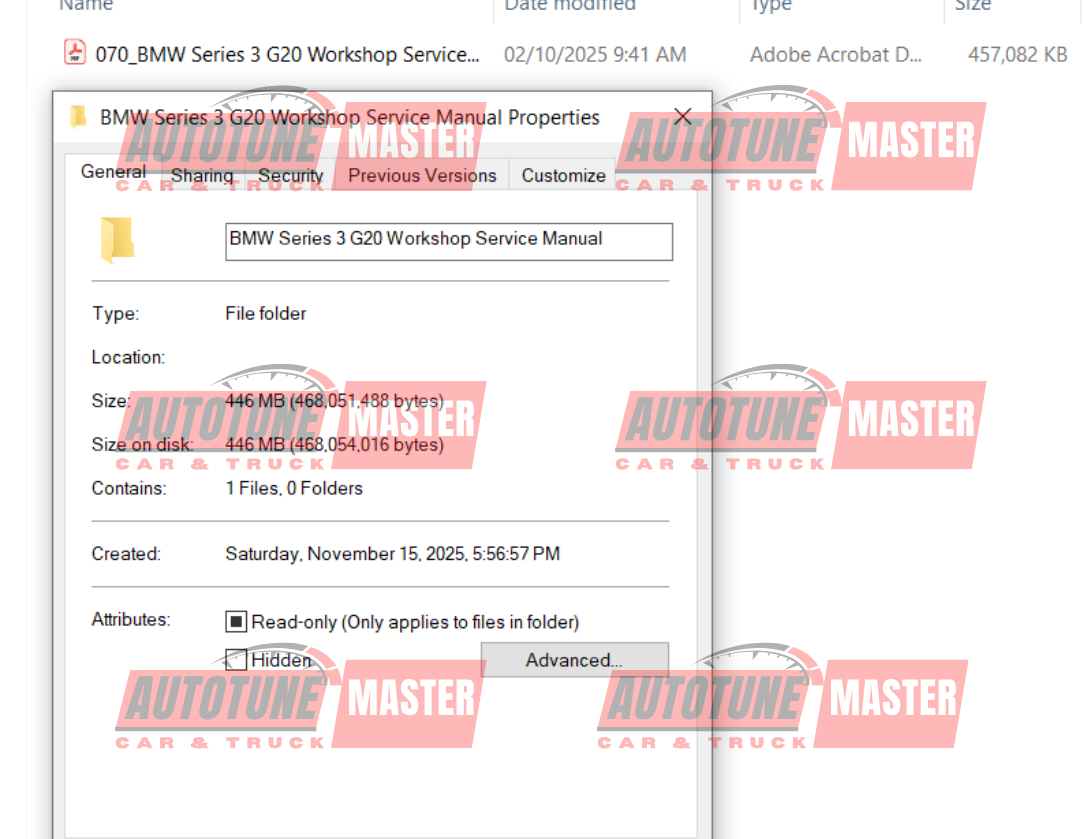The height and width of the screenshot is (839, 1083).
Task: Select the 070_BMW Series 3 G20 file name
Action: point(287,54)
